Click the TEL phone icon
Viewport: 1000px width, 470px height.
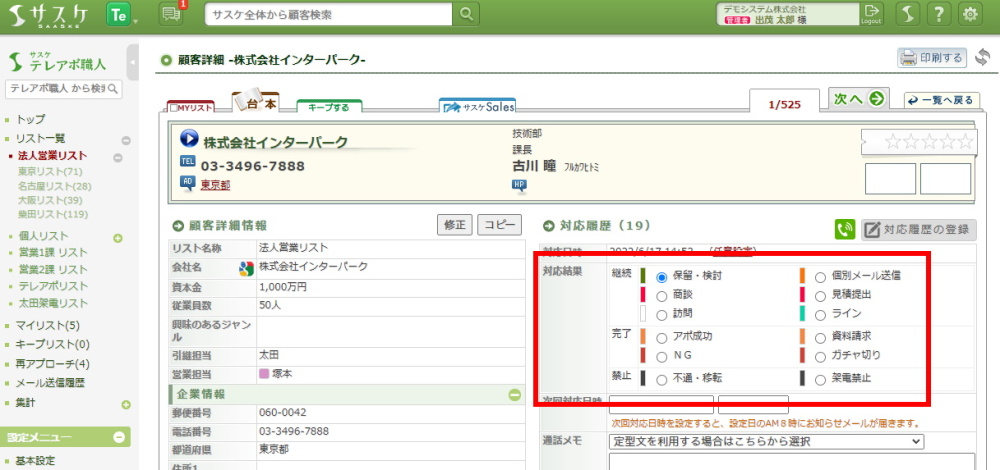(188, 163)
